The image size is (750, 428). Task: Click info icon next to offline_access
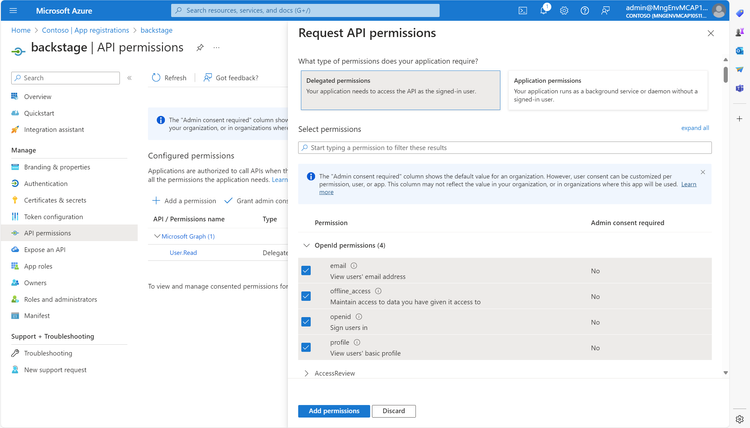coord(378,291)
